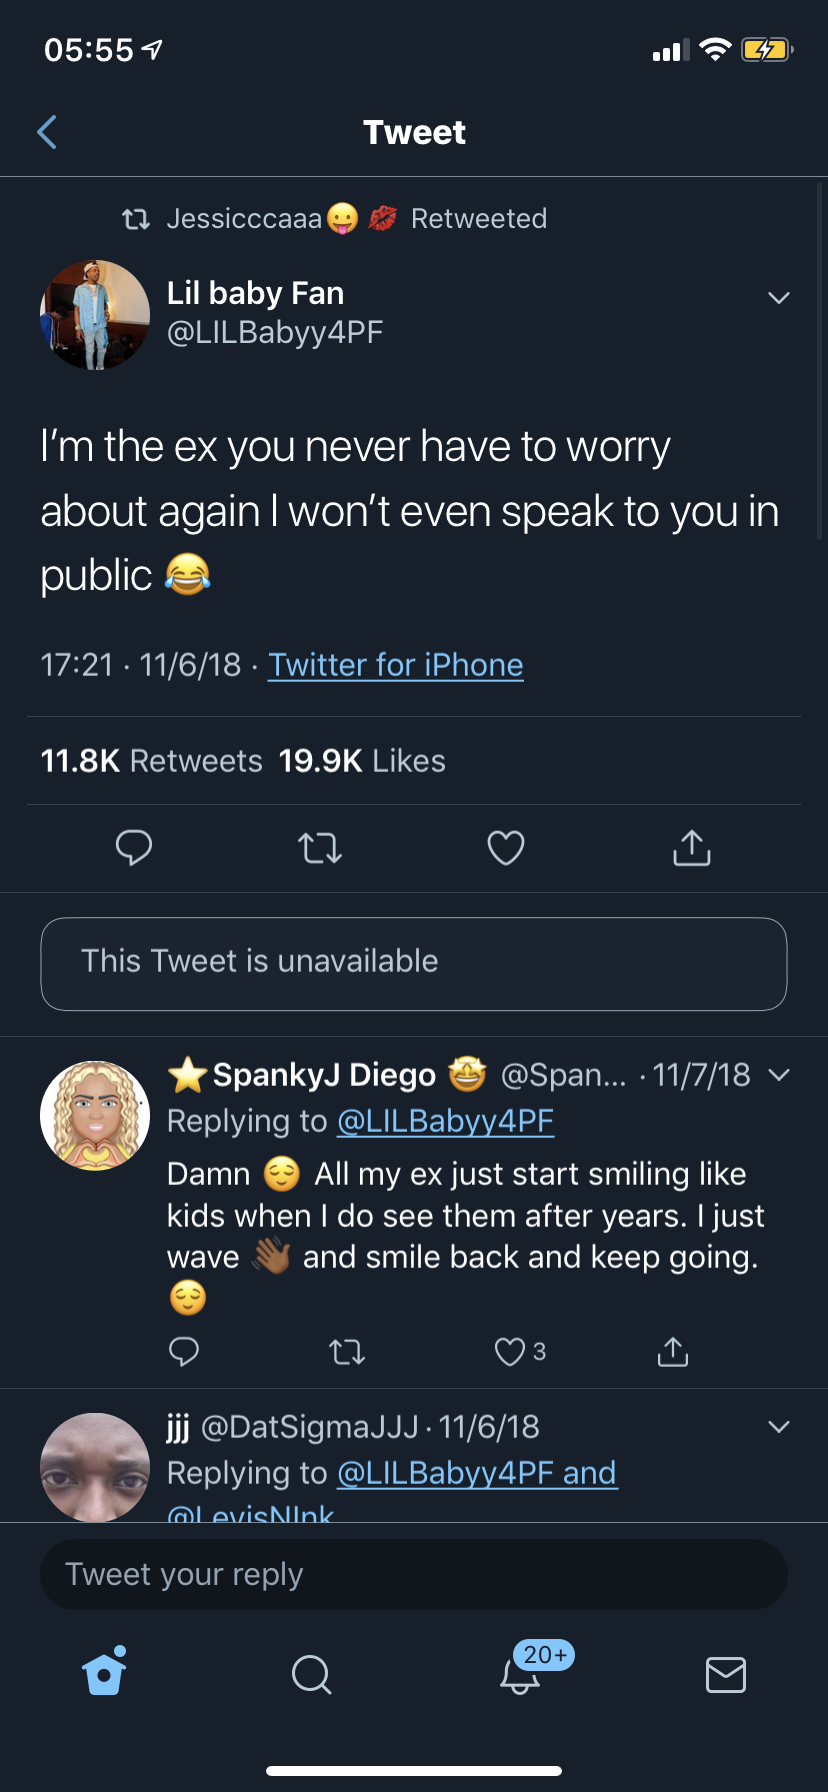Open Notifications with 20+ badge

[520, 1674]
